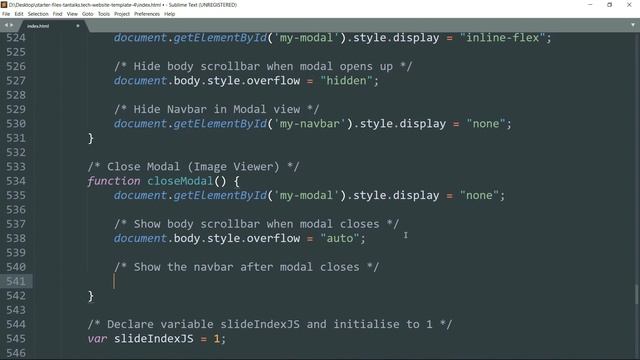640x360 pixels.
Task: Open the tab list dropdown arrow
Action: 633,25
